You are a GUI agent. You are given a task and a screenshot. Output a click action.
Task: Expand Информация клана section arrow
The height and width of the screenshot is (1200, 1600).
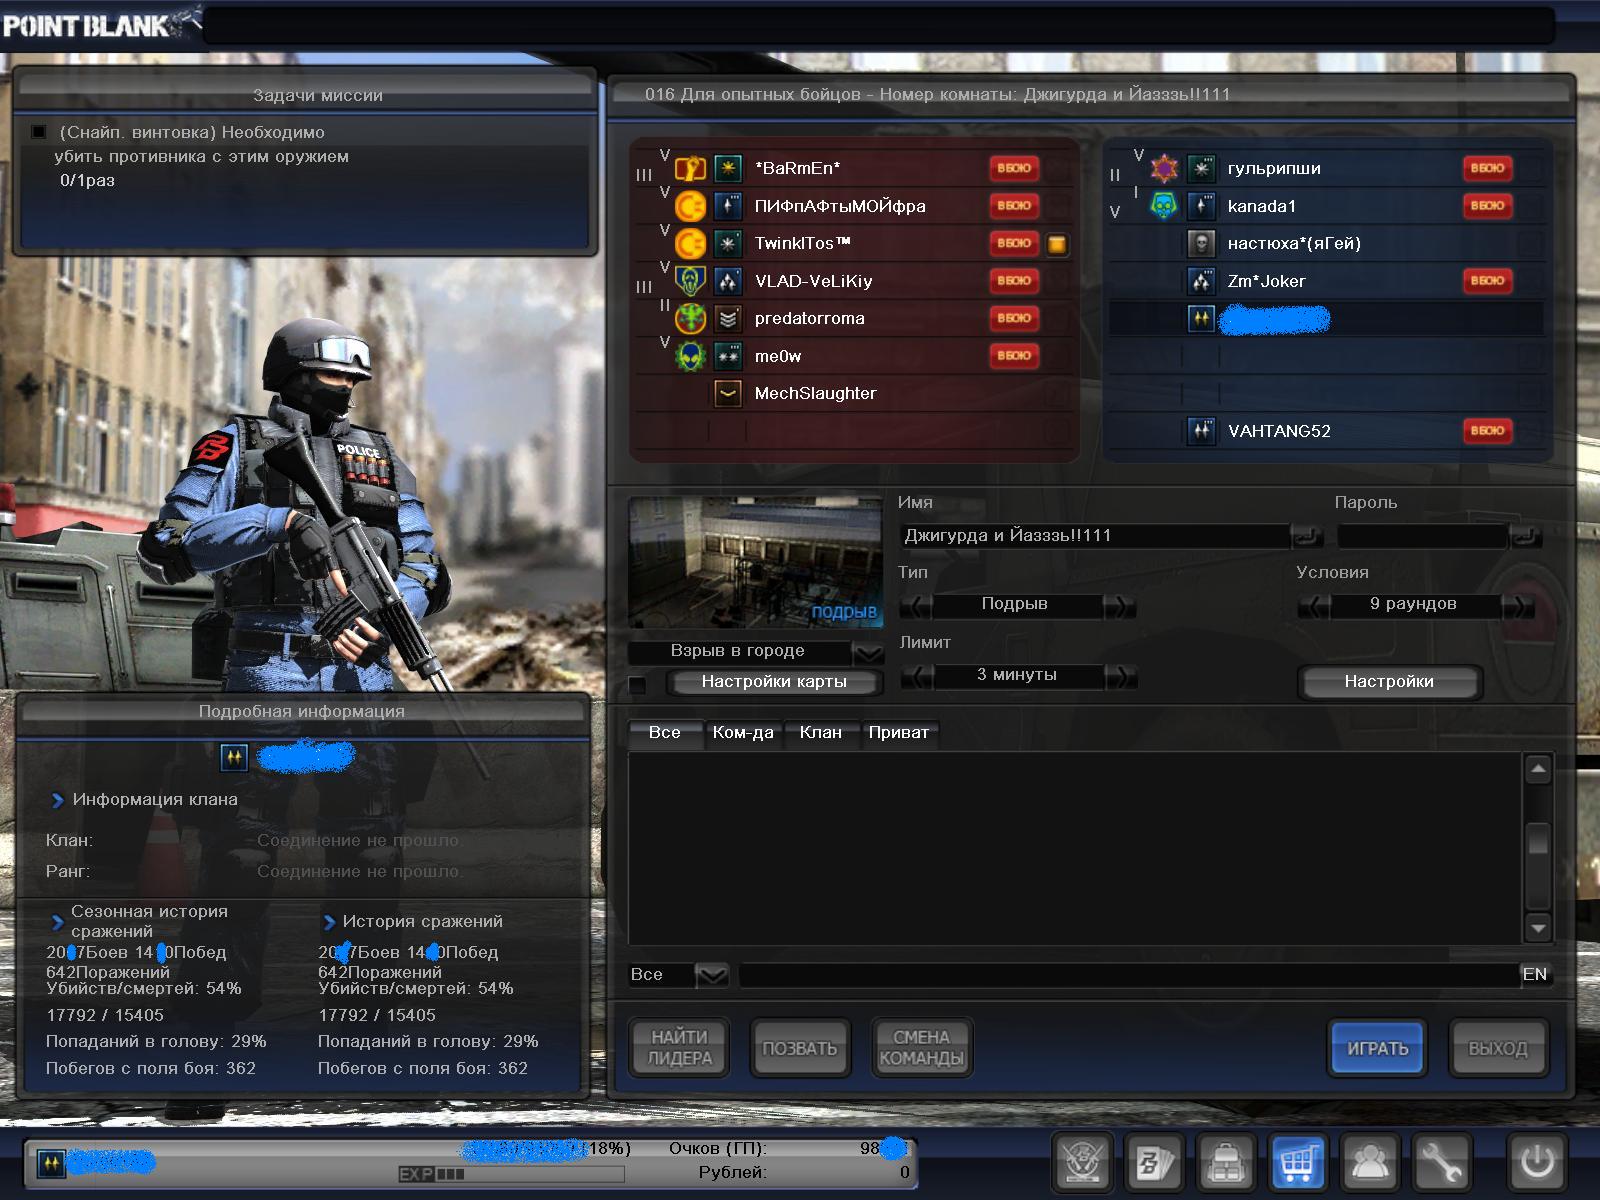point(58,800)
